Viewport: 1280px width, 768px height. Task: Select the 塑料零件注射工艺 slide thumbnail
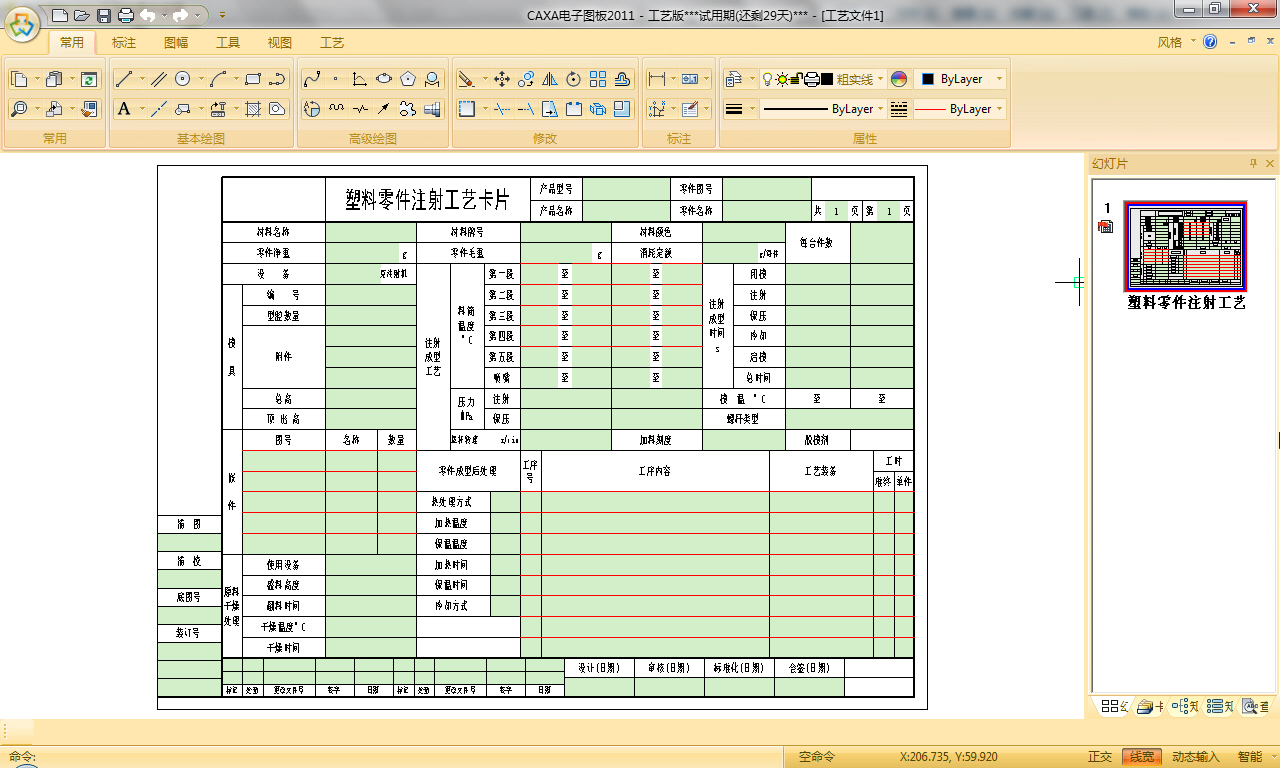[1186, 245]
